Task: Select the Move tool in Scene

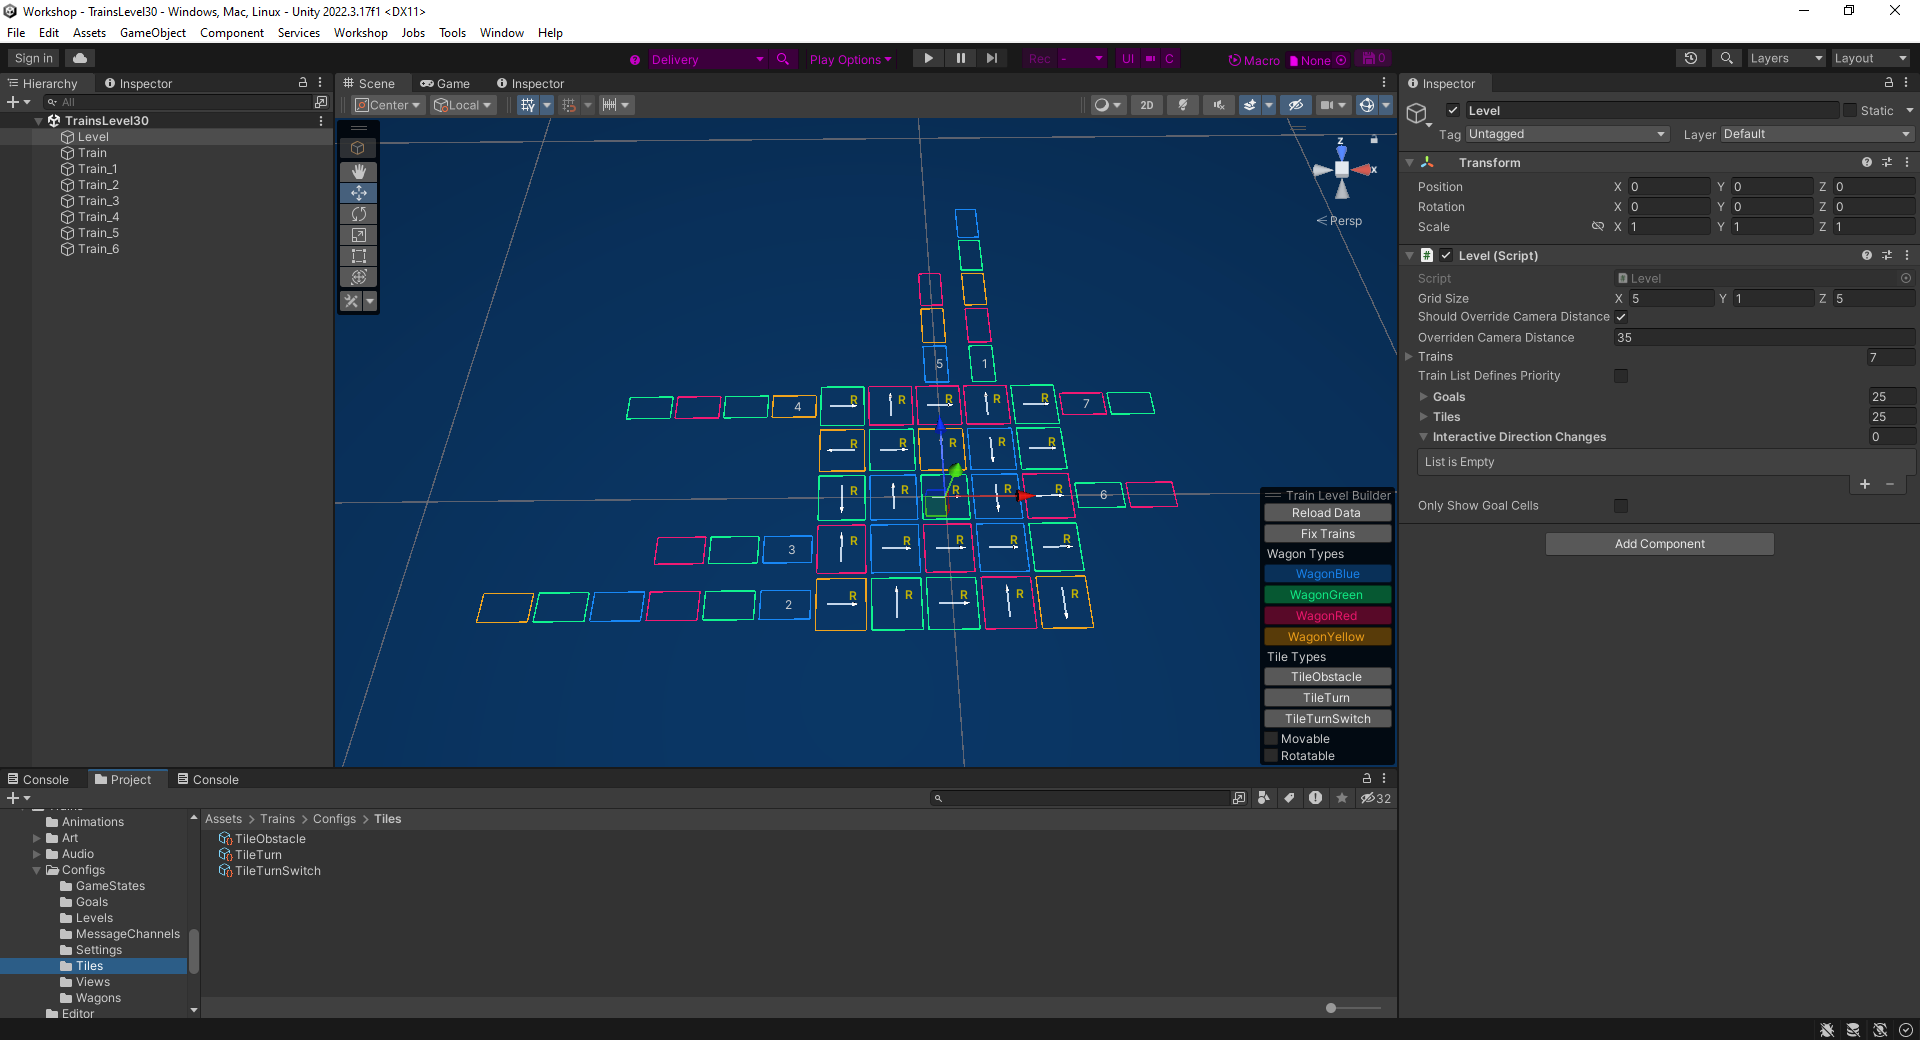Action: click(x=359, y=193)
